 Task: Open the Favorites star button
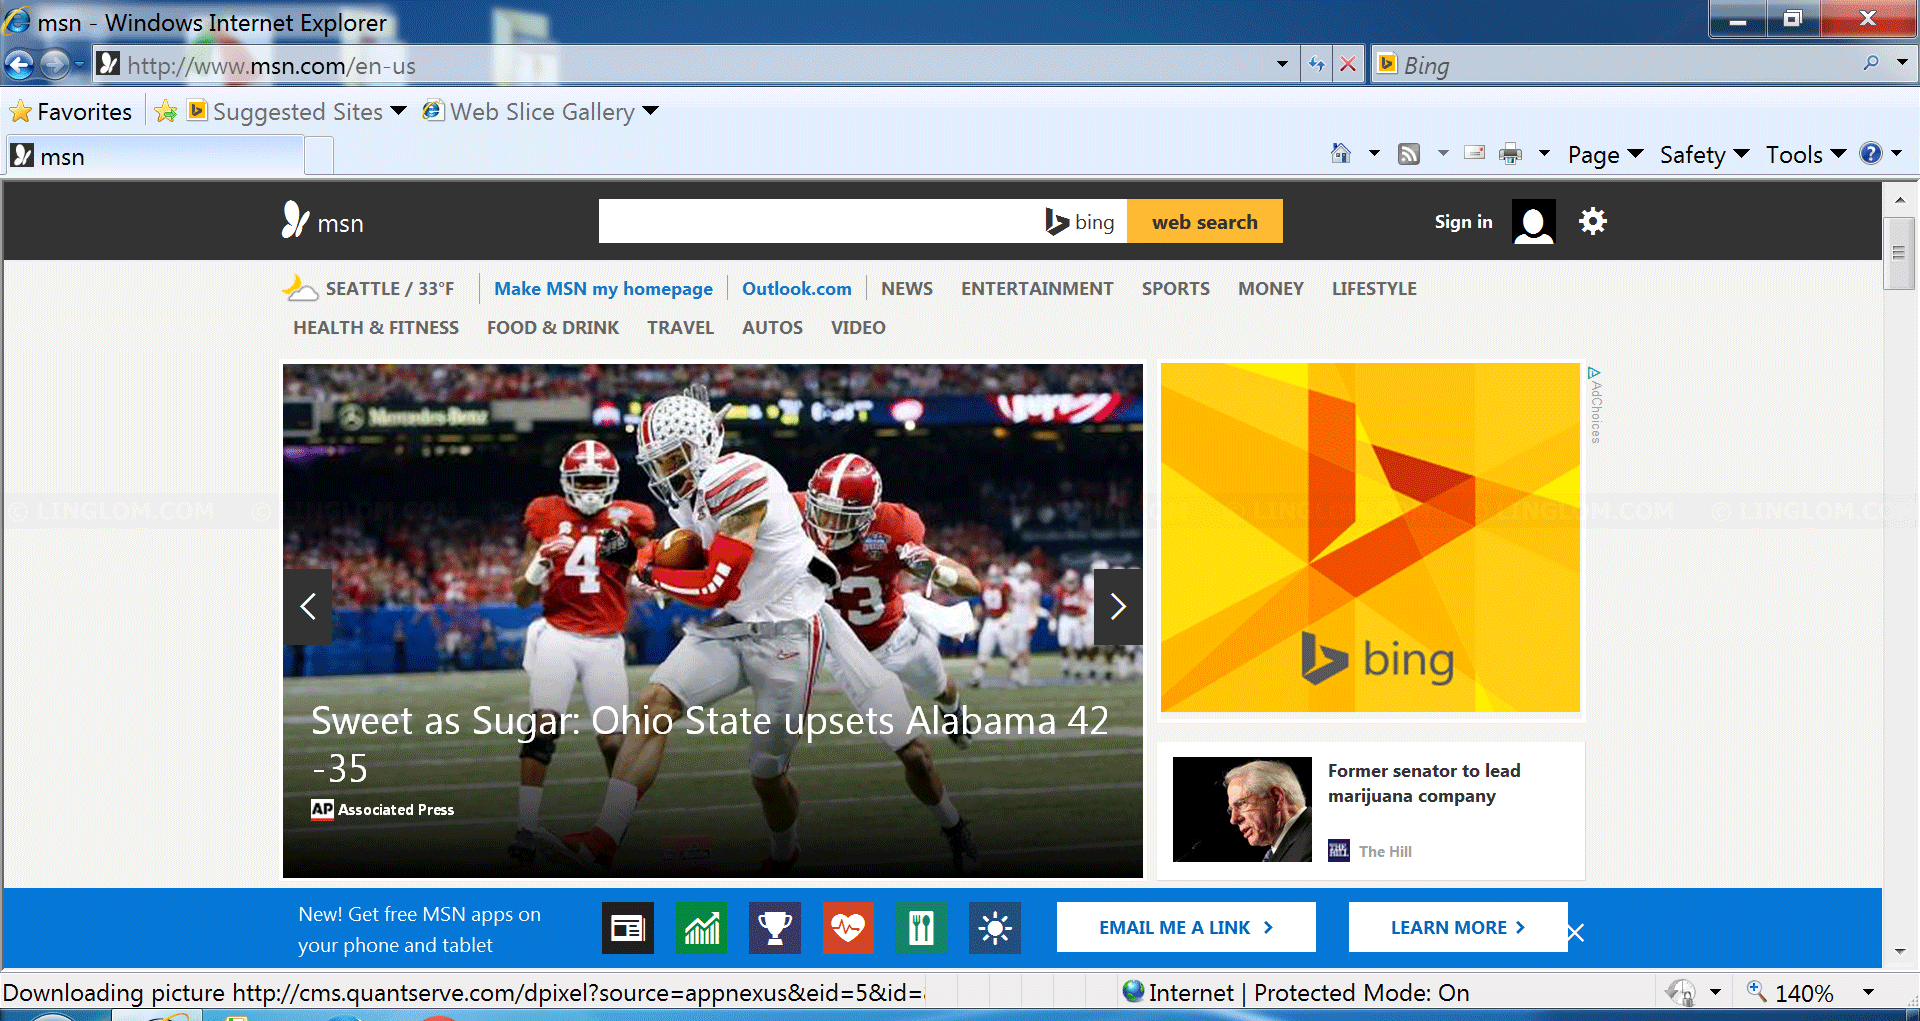(70, 111)
